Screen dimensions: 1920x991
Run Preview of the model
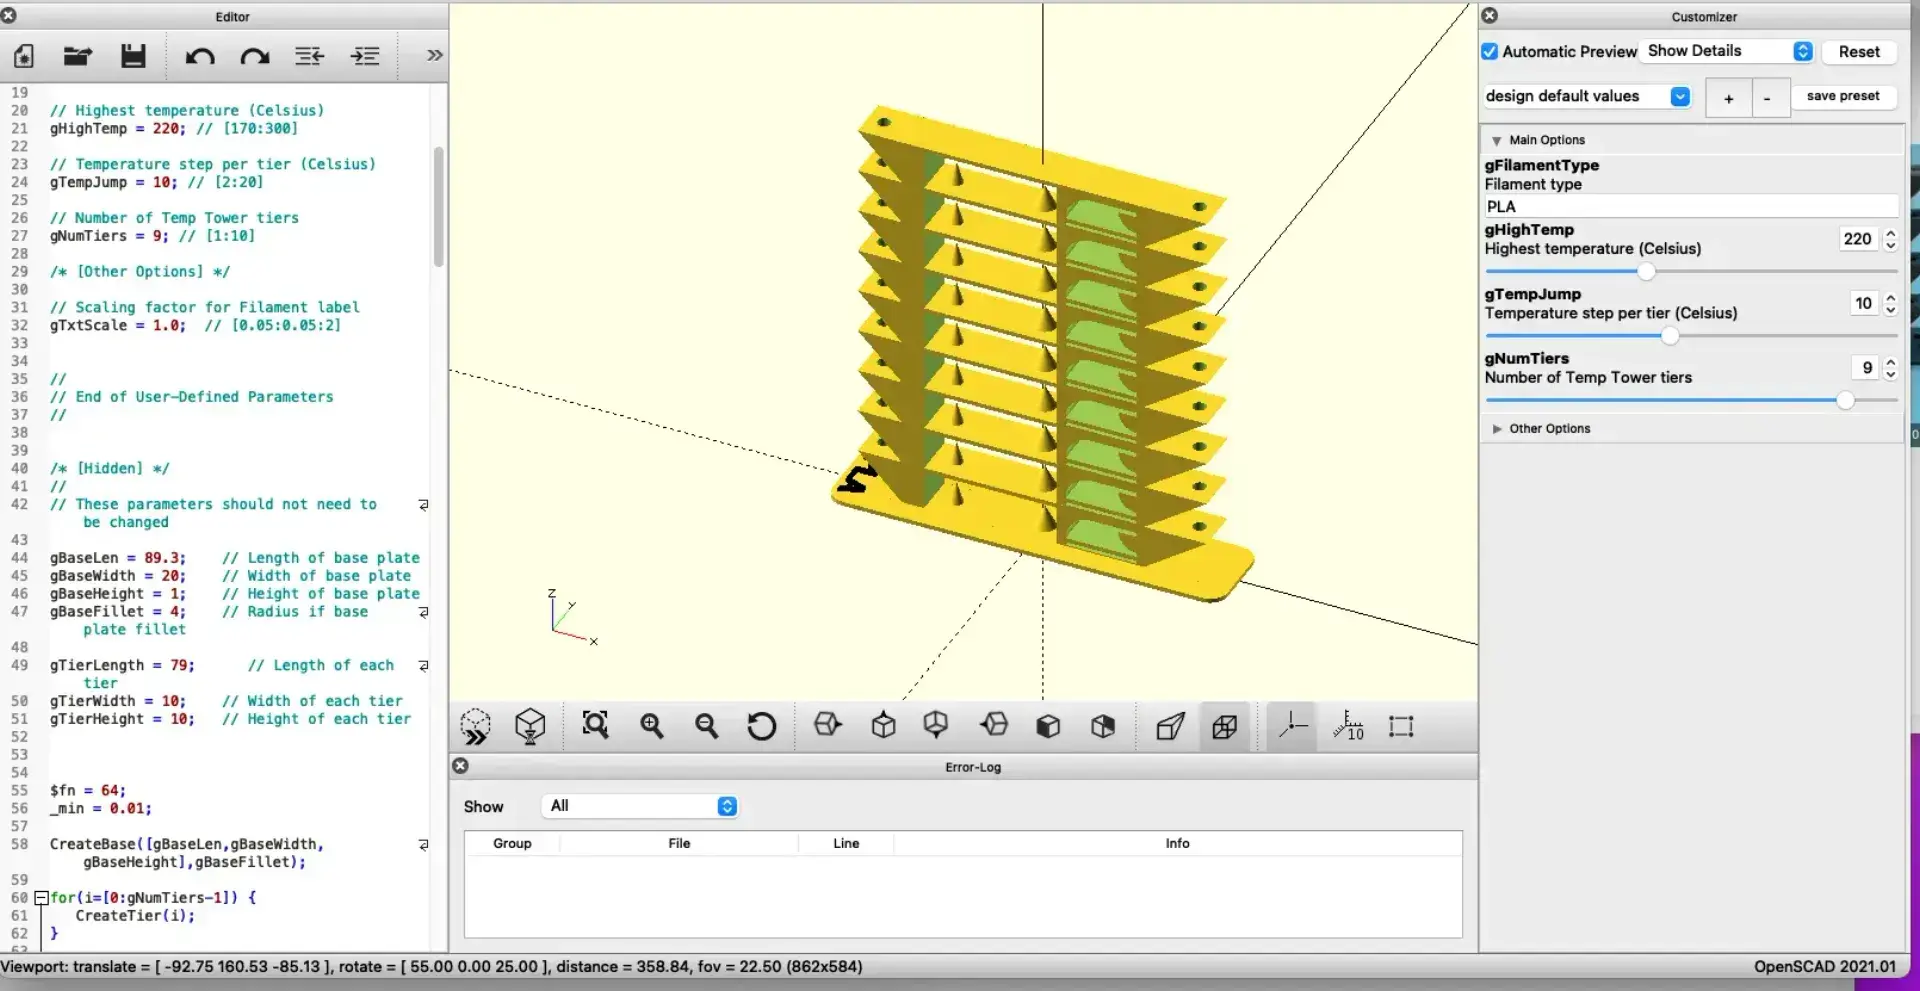476,726
